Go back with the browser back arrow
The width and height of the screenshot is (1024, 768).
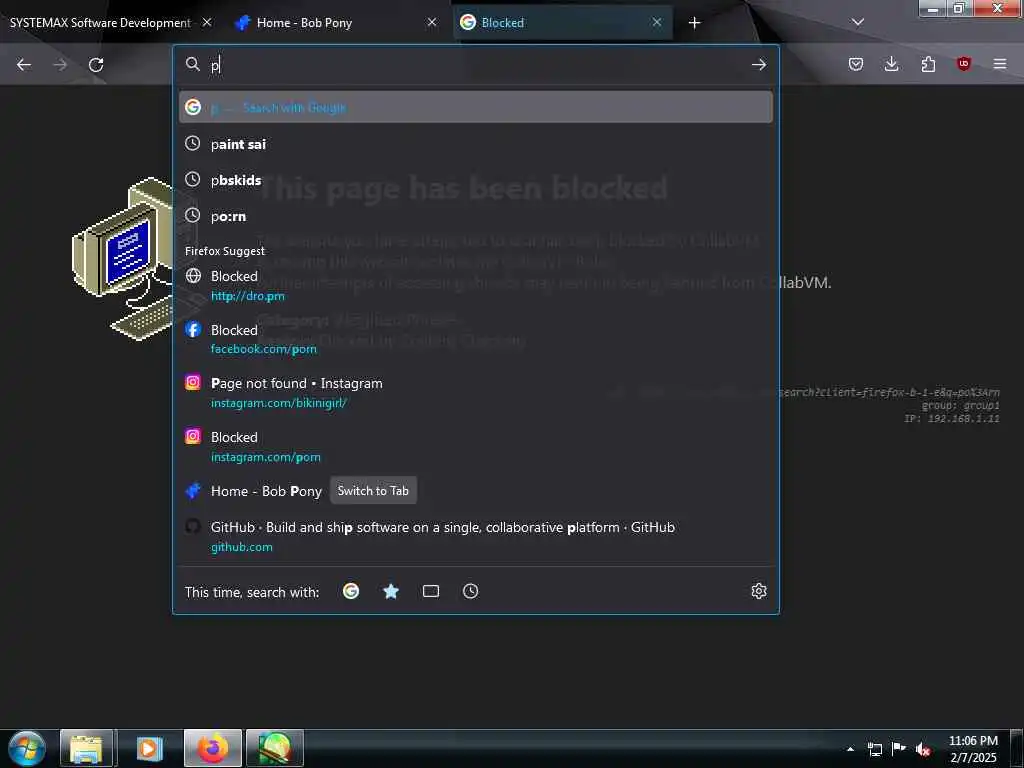[24, 65]
